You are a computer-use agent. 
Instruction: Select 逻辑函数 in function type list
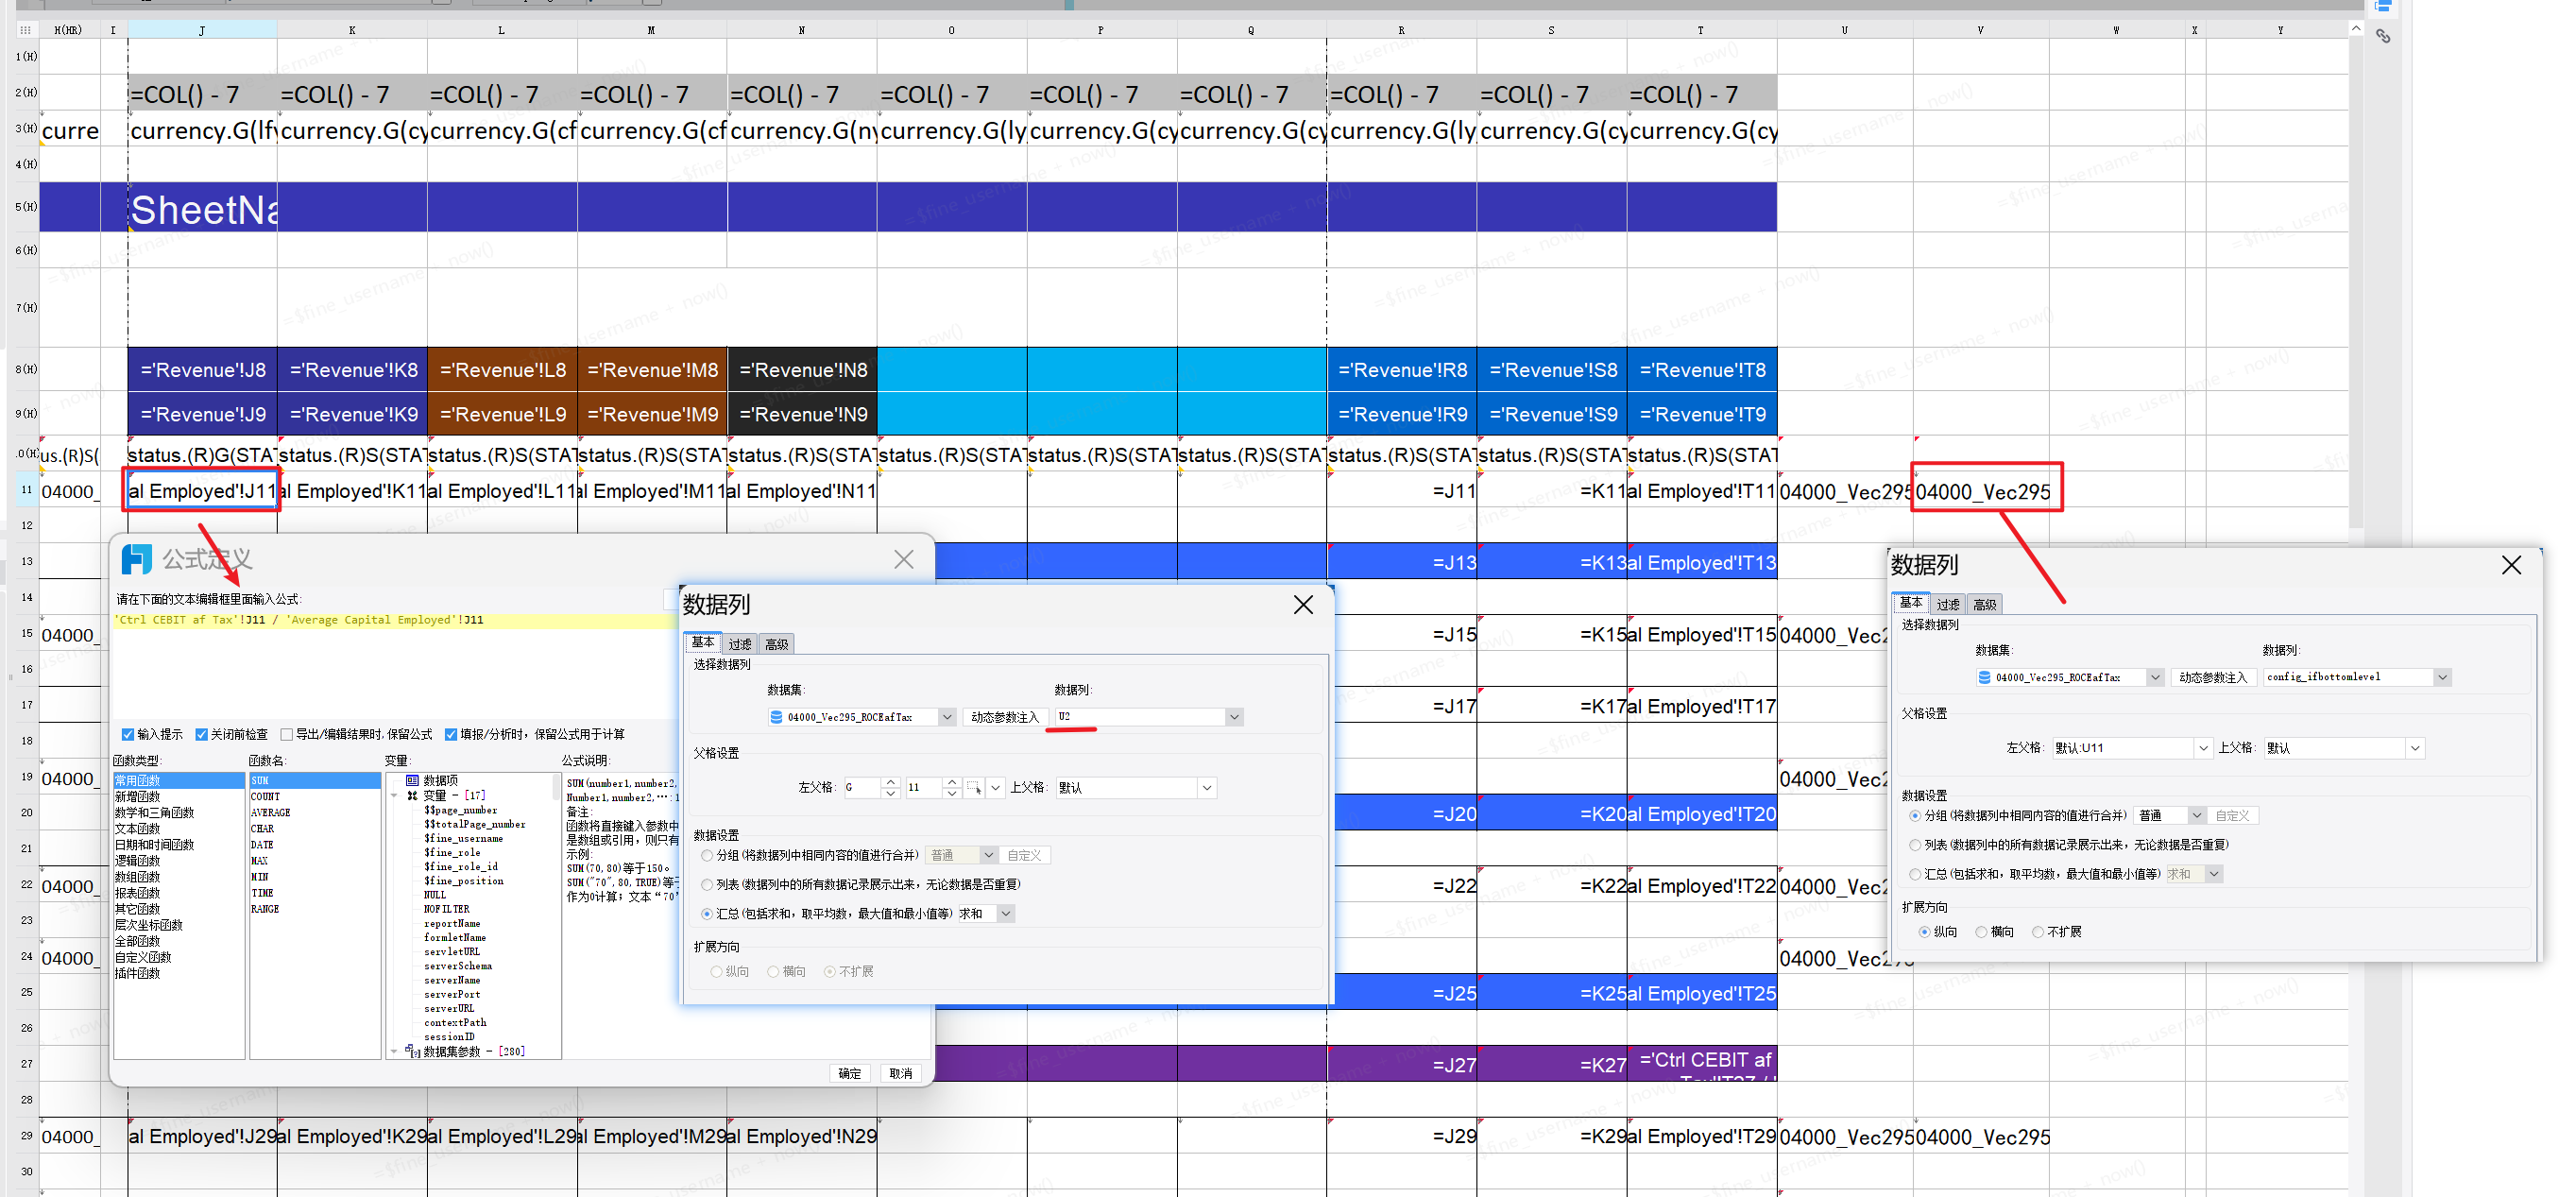click(137, 861)
